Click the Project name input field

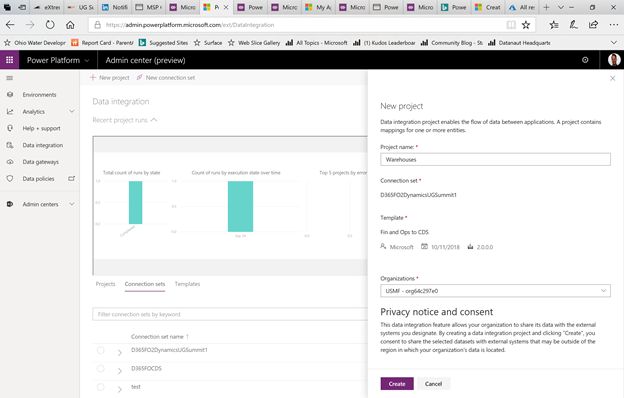[x=495, y=160]
